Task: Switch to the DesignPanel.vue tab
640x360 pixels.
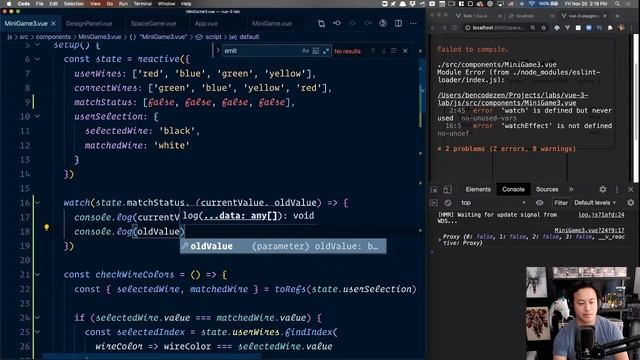Action: (89, 24)
